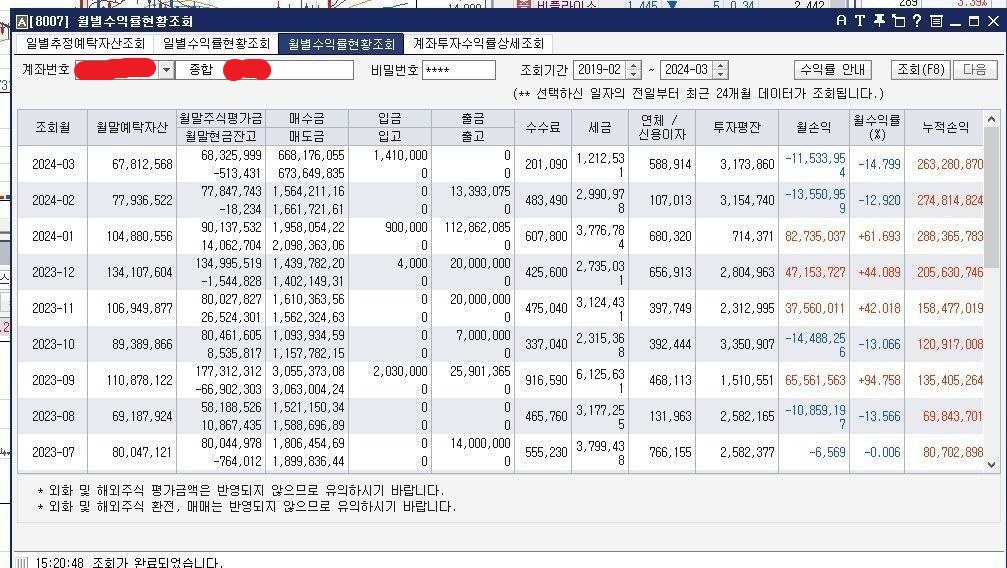Click the 월수익률(%) column header

click(x=877, y=127)
